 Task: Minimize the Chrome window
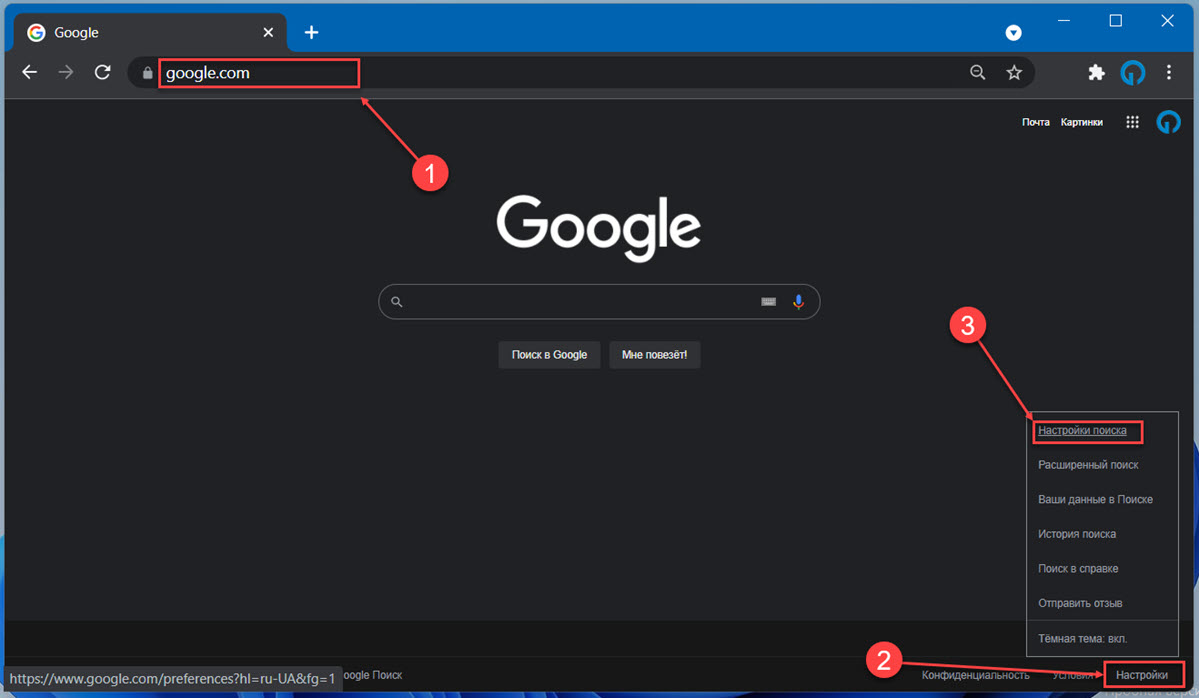click(x=1064, y=21)
